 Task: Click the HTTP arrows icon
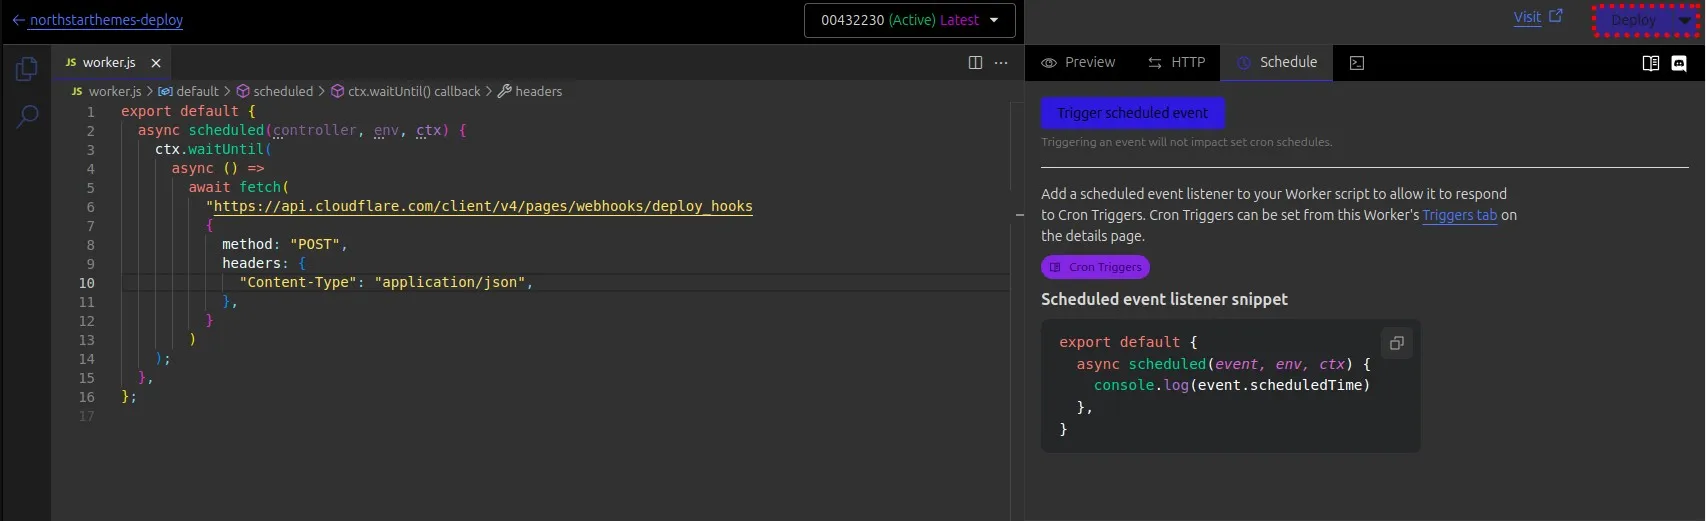(x=1155, y=63)
